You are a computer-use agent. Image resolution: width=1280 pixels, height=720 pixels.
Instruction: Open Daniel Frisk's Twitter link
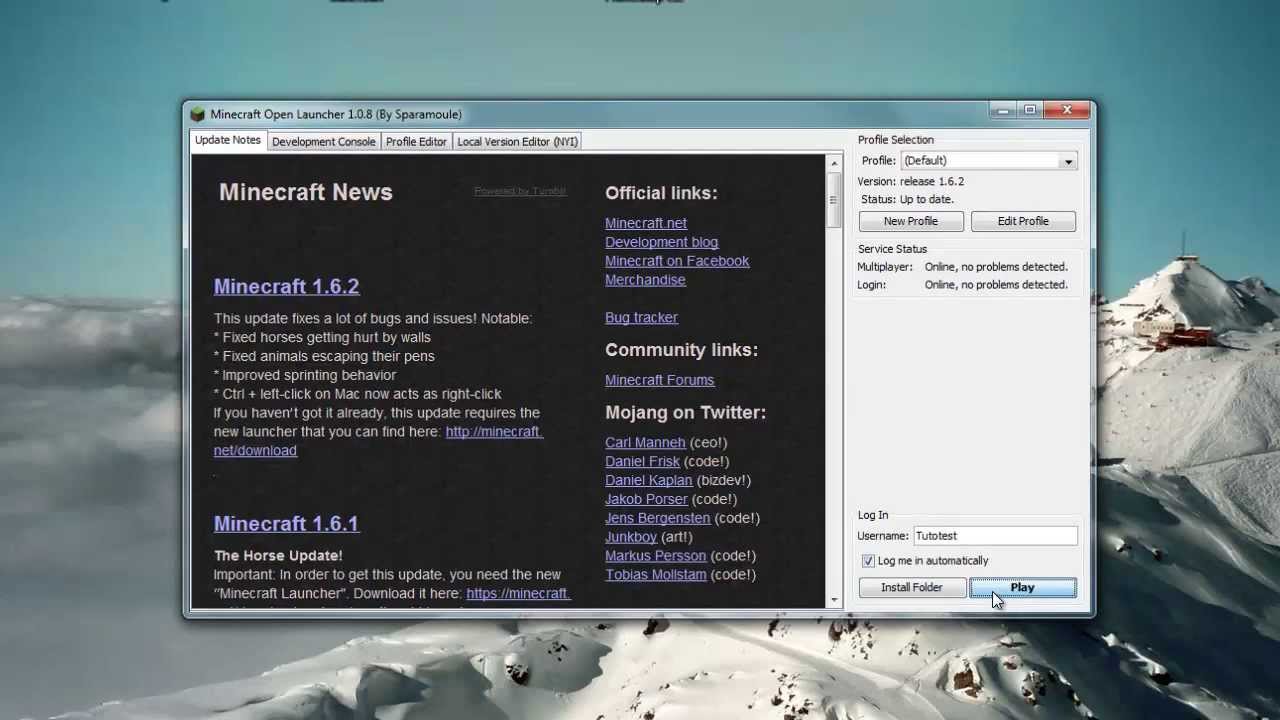642,462
